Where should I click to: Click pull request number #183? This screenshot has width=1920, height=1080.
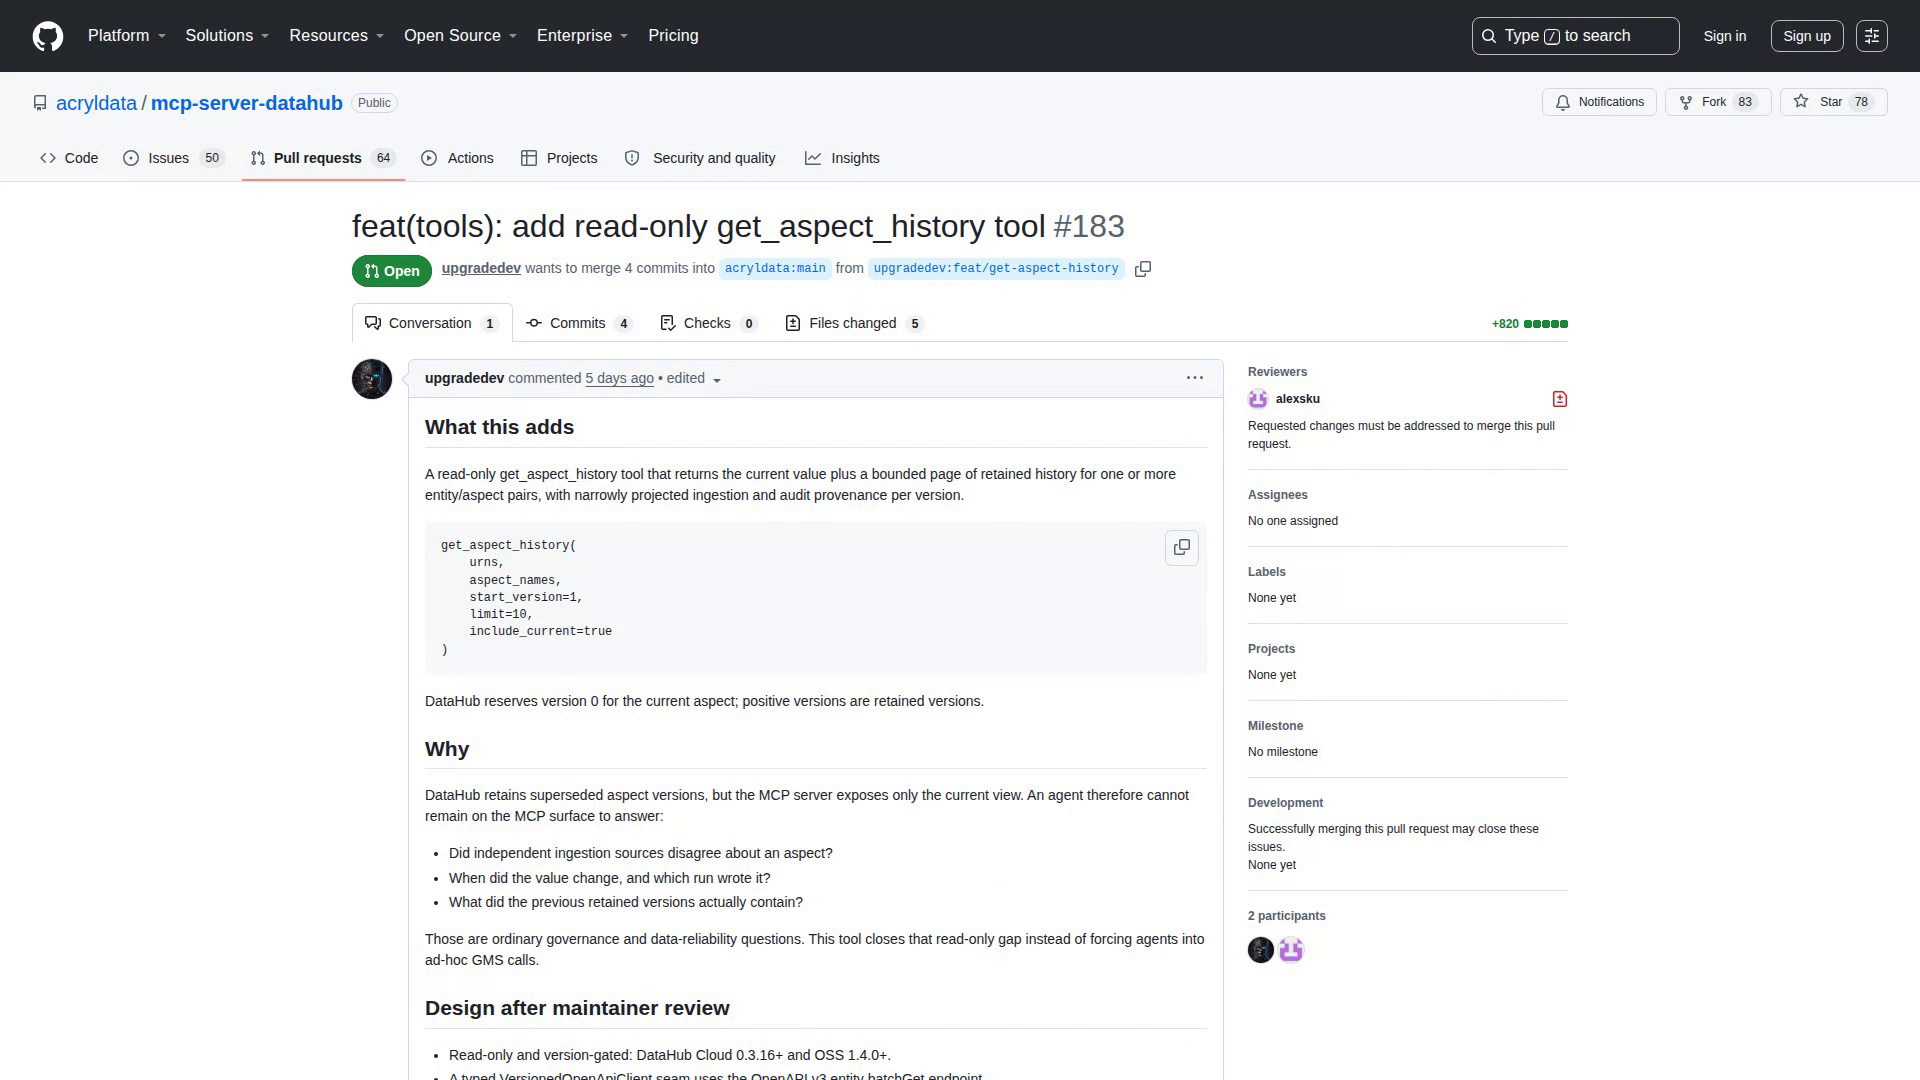pos(1089,227)
